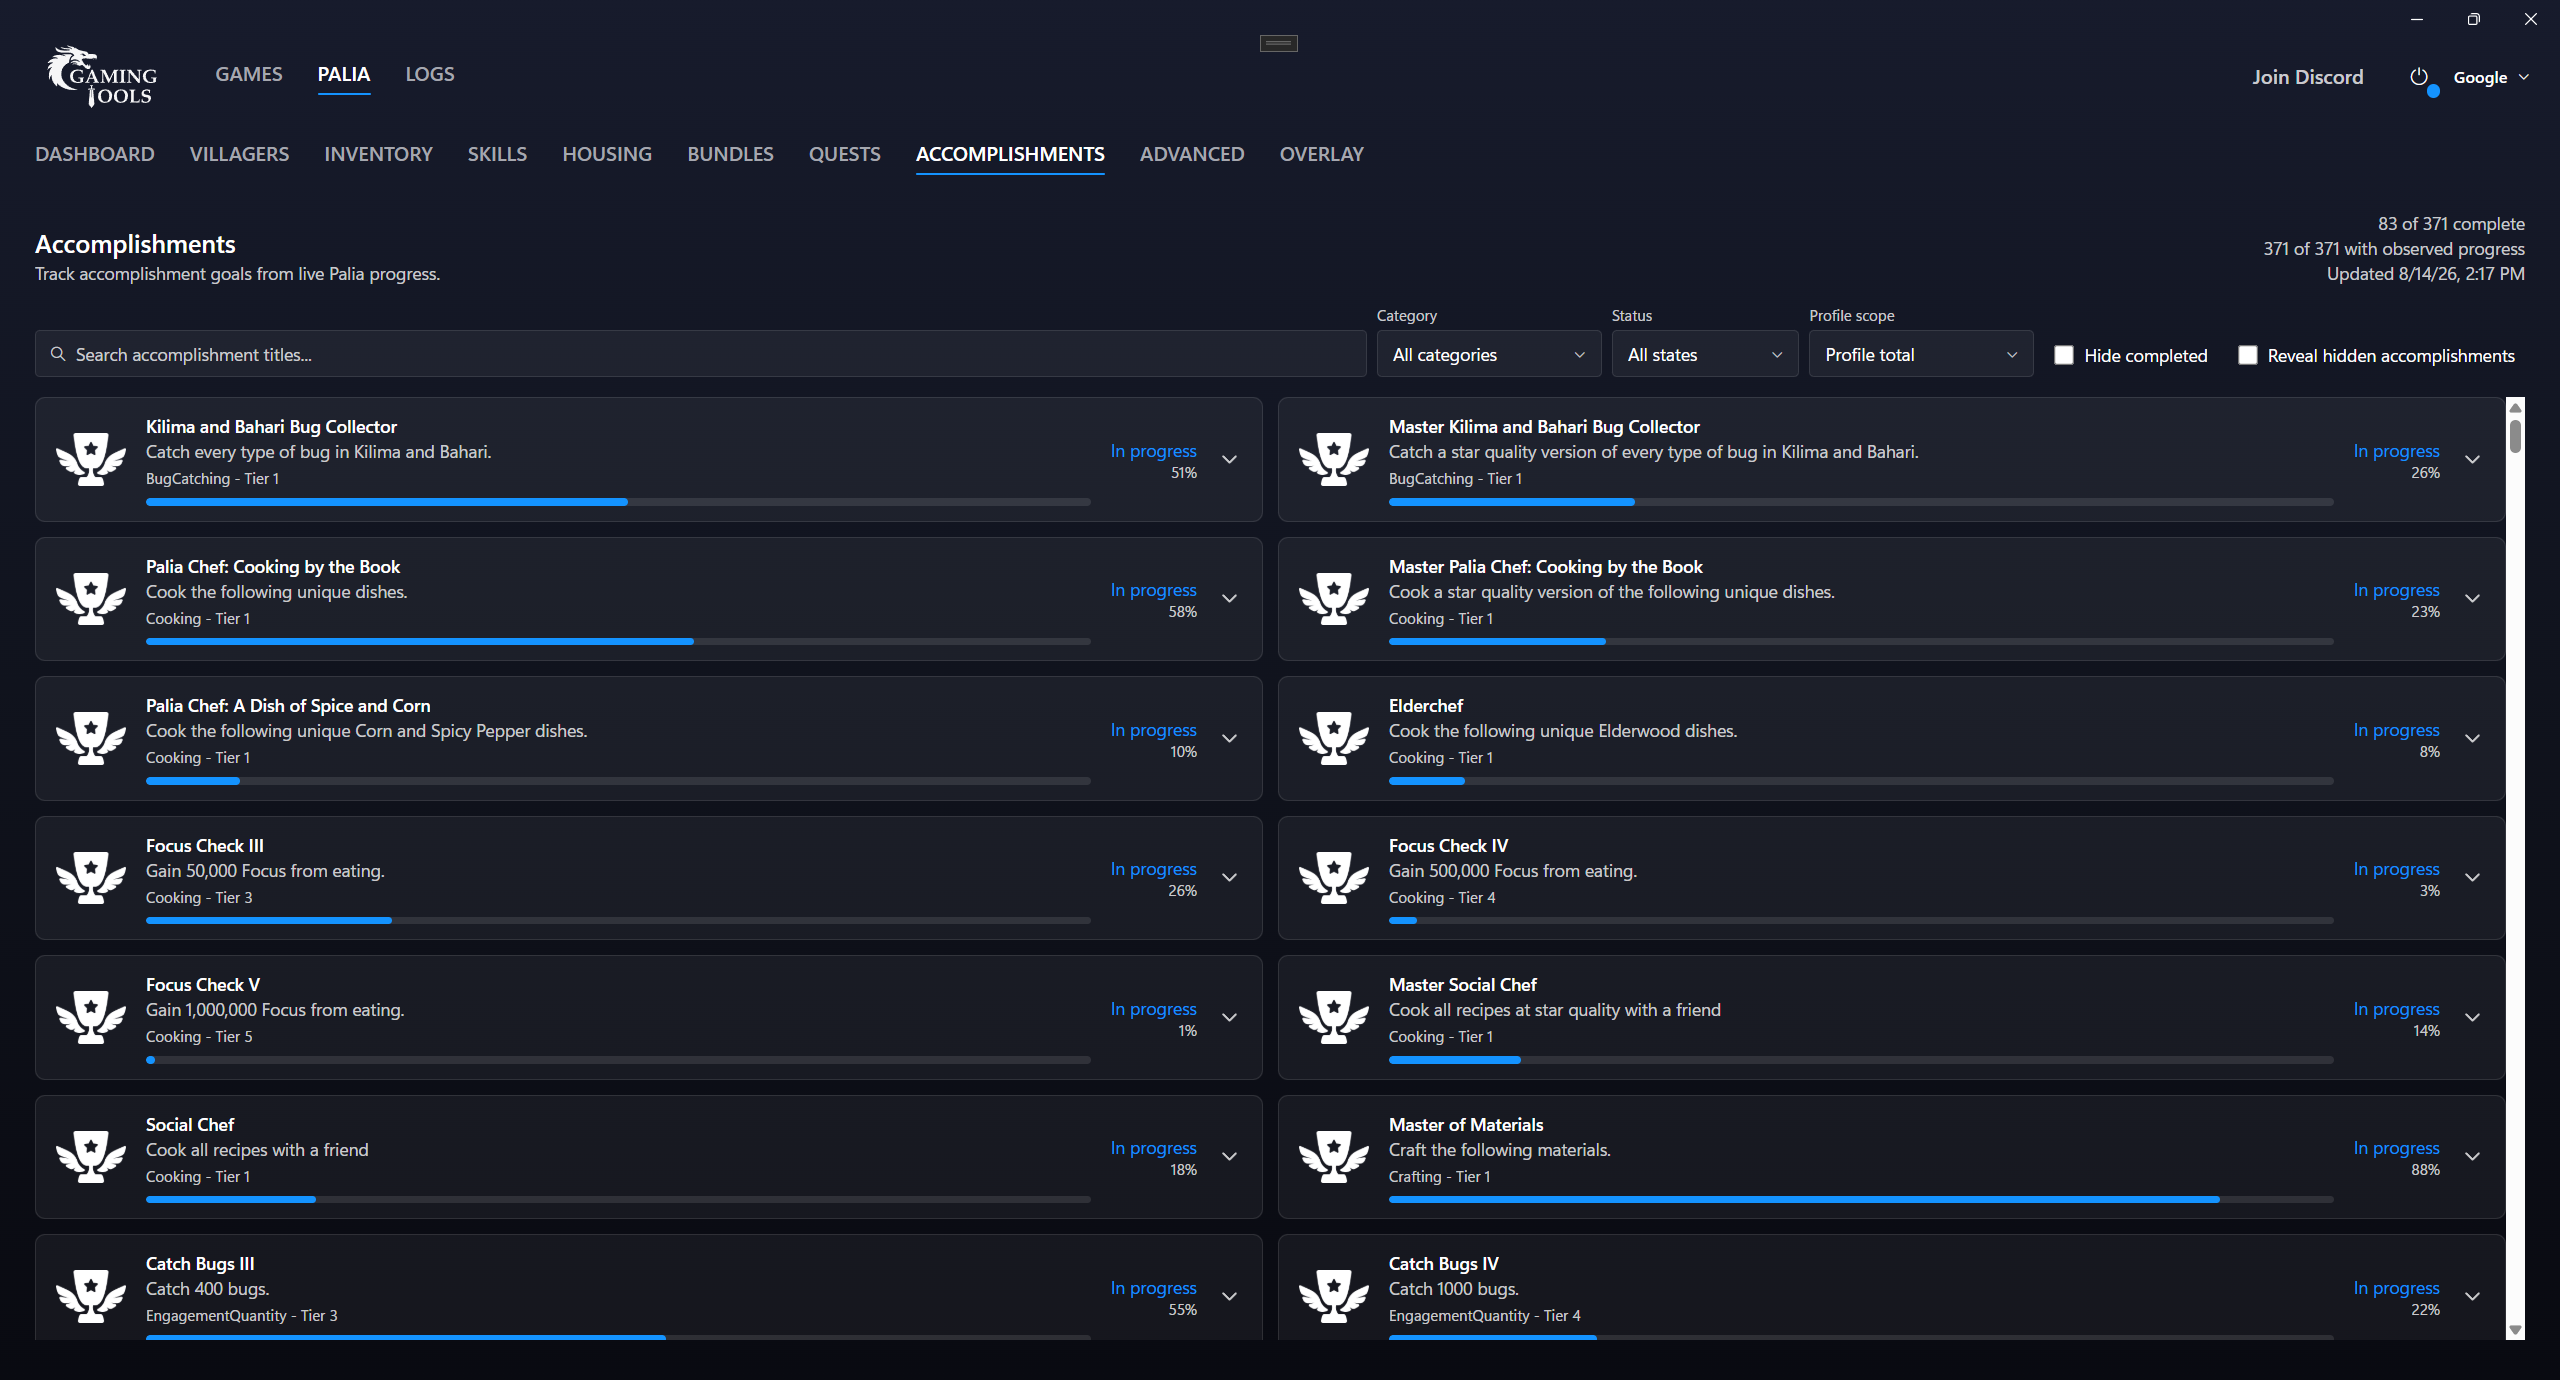2560x1380 pixels.
Task: Click Kilima Bug Collector 51% progress bar
Action: (x=618, y=502)
